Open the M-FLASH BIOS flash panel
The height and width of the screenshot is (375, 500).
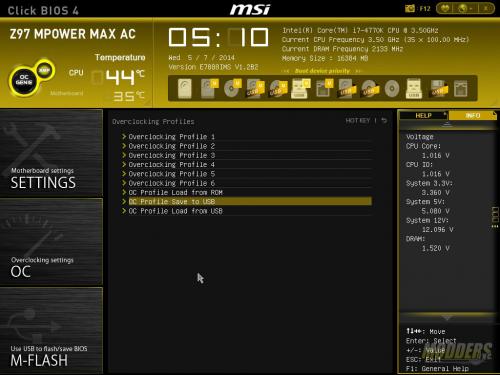coord(51,330)
